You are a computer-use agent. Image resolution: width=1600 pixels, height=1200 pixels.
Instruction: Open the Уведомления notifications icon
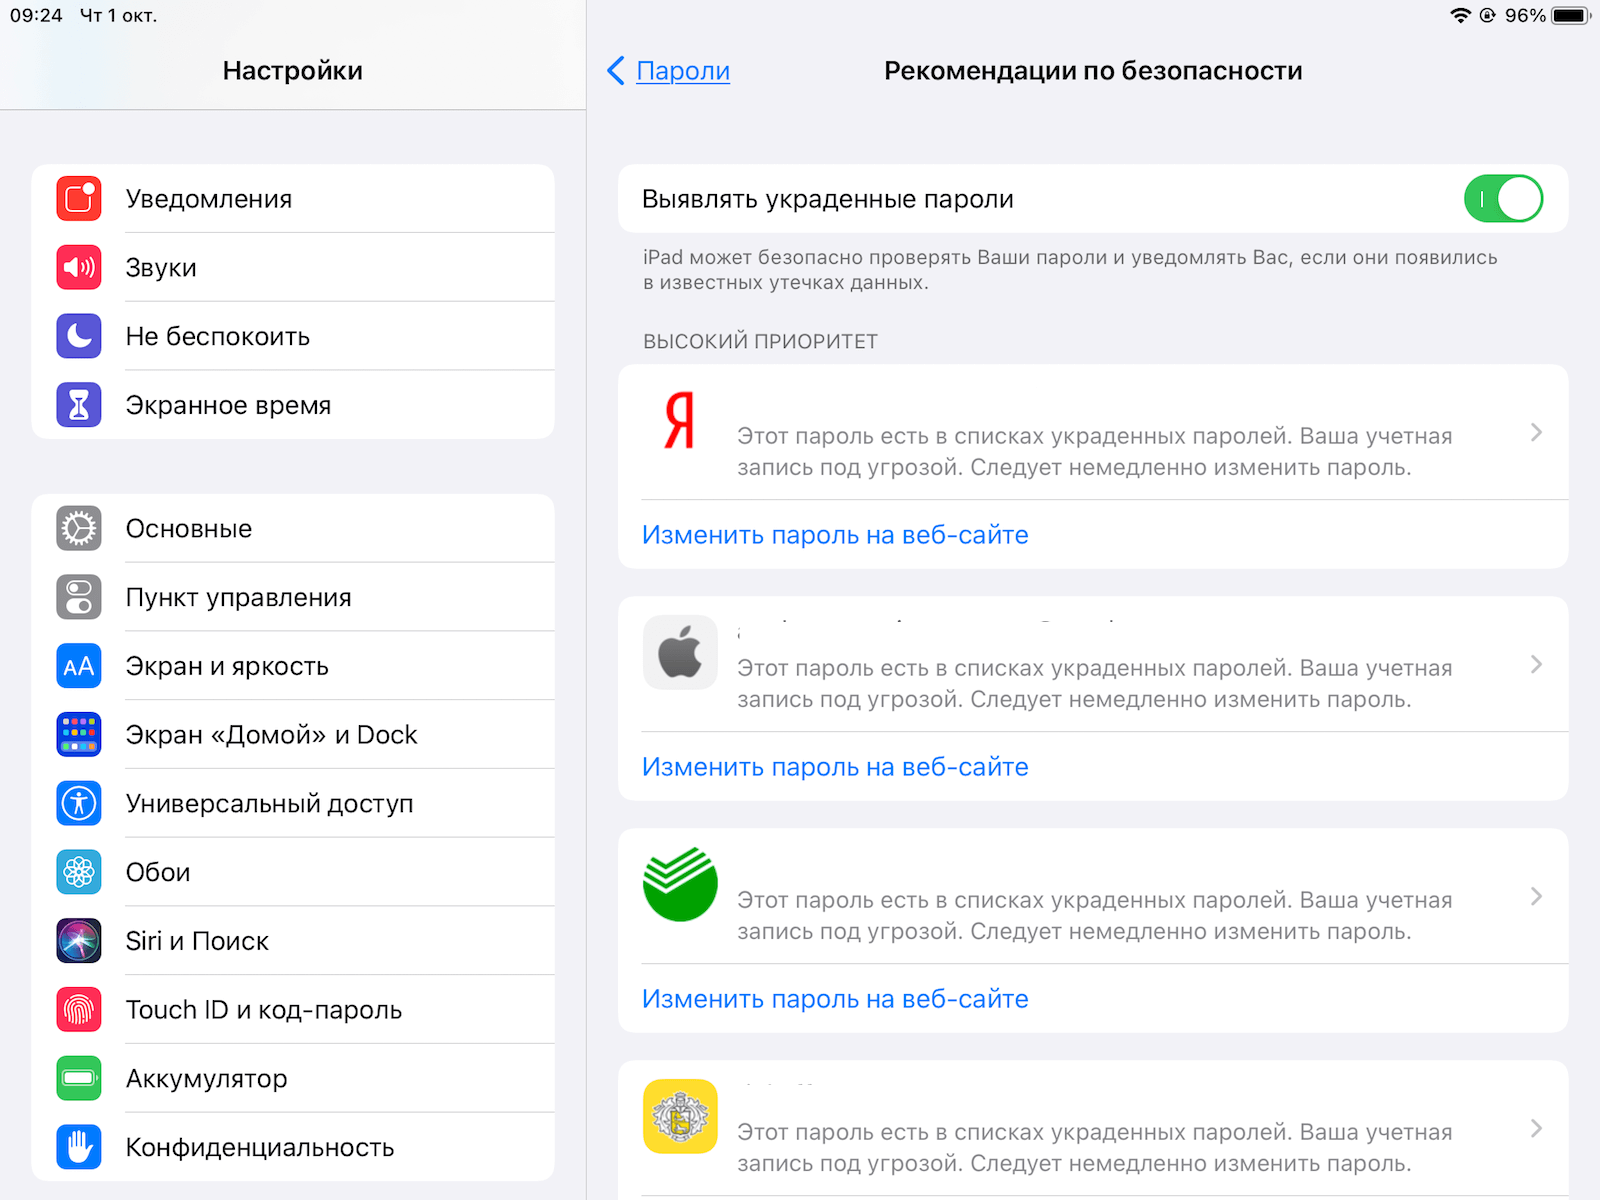click(79, 199)
